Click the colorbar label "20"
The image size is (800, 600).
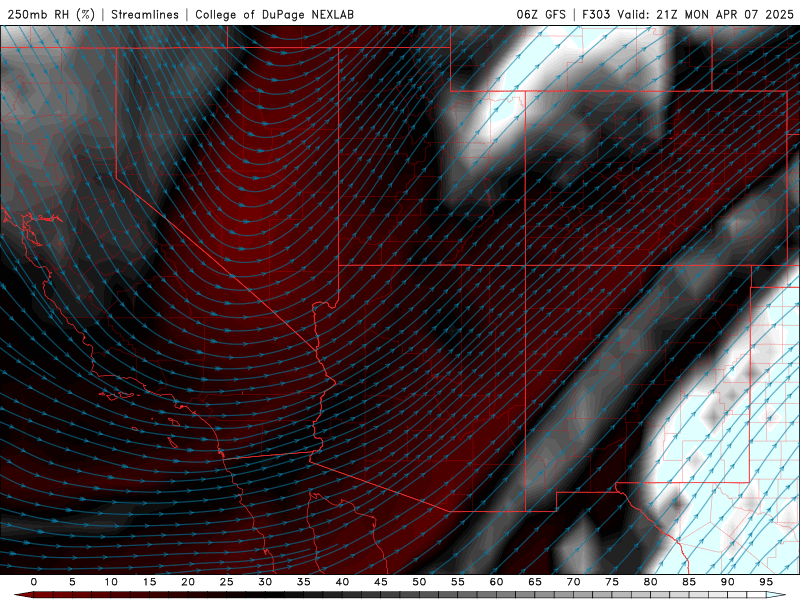pos(188,582)
